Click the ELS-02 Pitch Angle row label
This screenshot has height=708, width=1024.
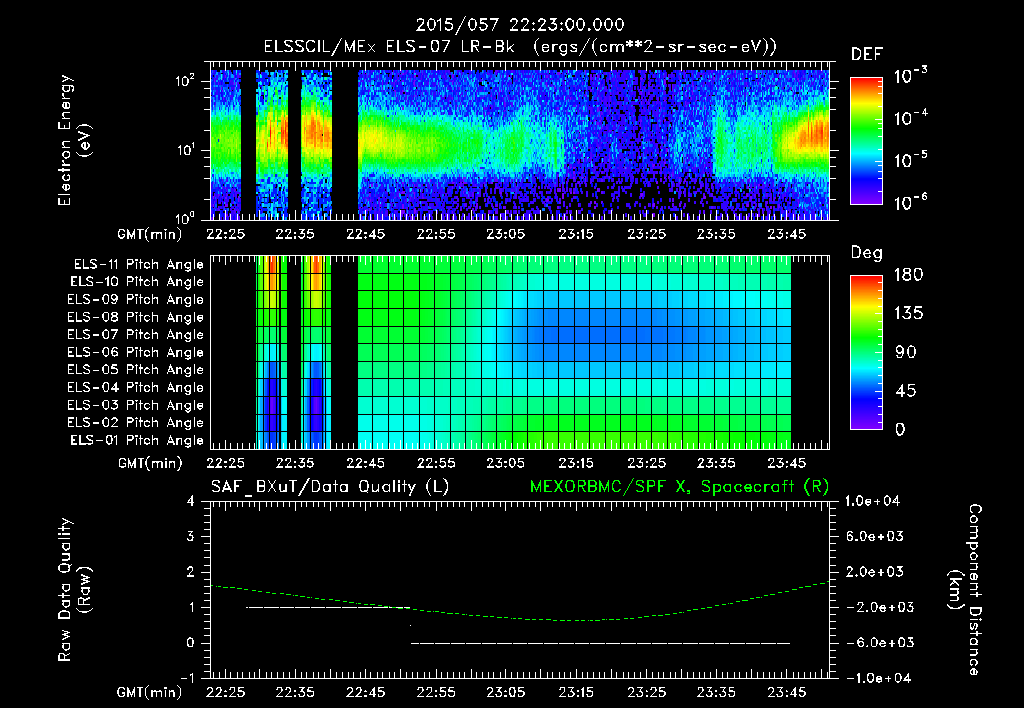tap(136, 423)
